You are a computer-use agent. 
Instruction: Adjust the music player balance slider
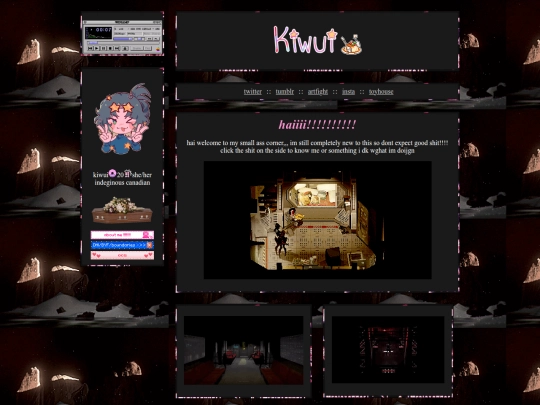(139, 39)
